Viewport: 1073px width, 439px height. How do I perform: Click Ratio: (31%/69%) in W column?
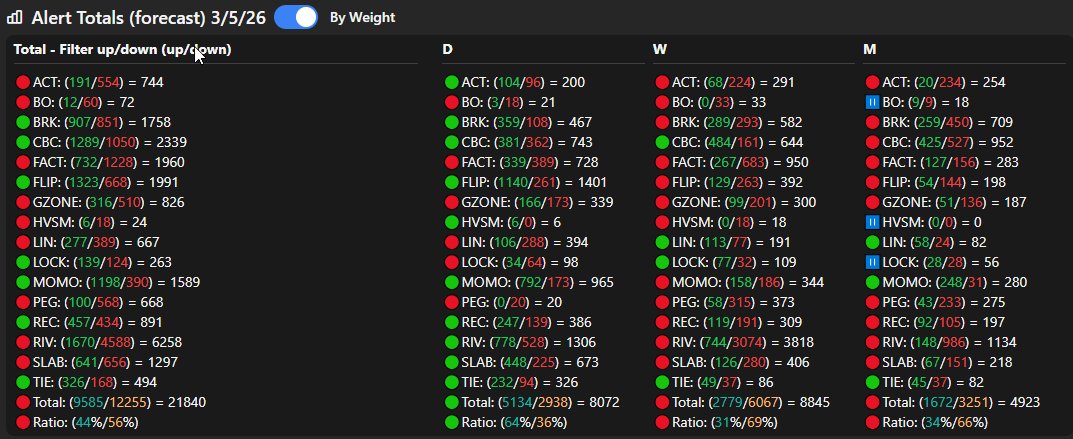tap(717, 423)
